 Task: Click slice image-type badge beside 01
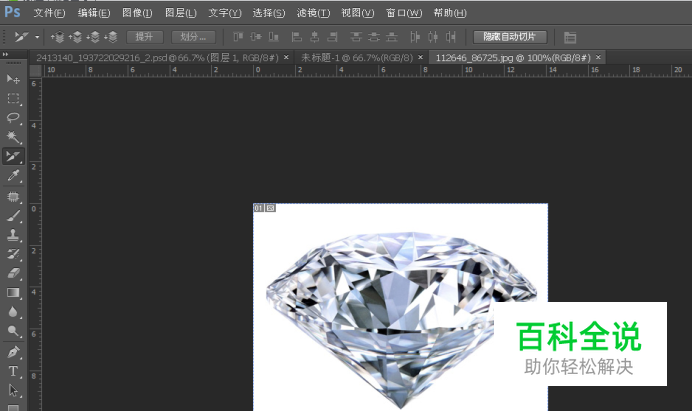tap(270, 208)
